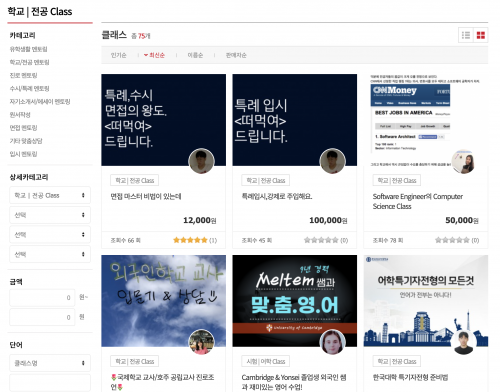This screenshot has height=392, width=500.
Task: Click the 100,000원 price text
Action: (328, 220)
